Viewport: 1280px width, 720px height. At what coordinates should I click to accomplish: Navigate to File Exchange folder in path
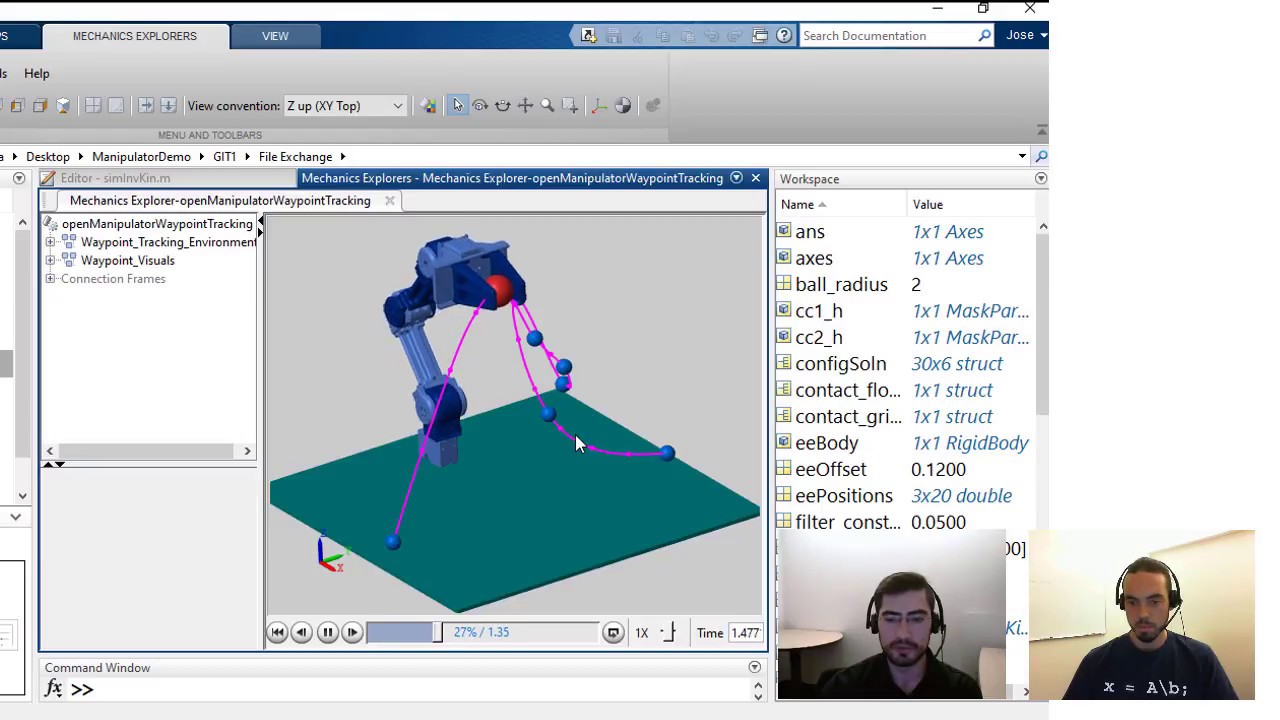(x=295, y=156)
